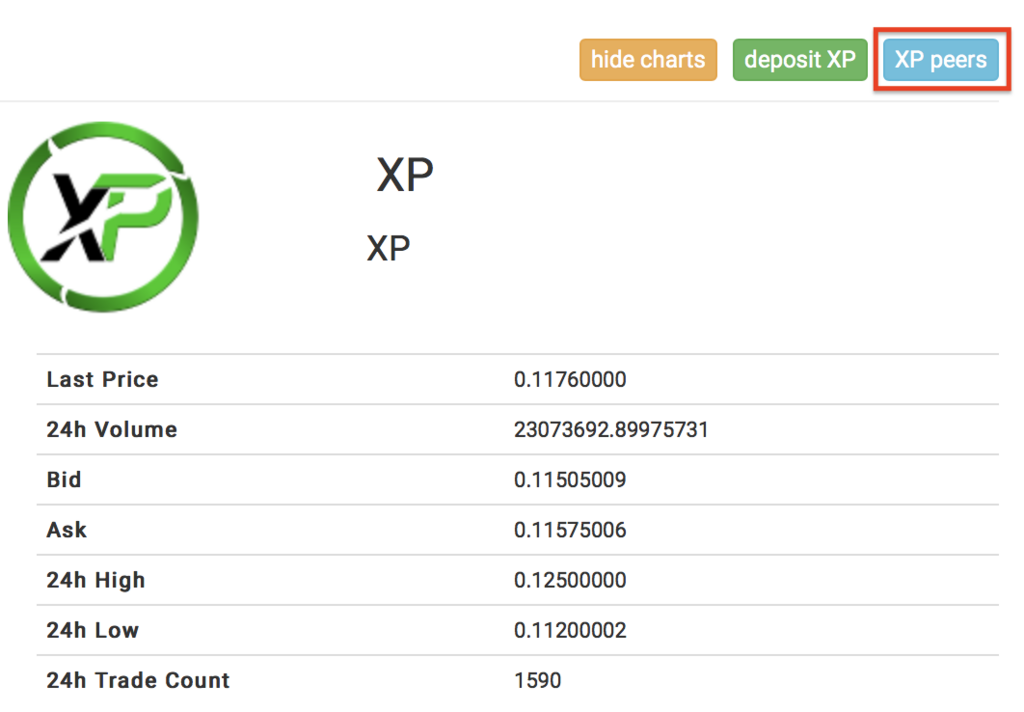
Task: Select the large XP heading
Action: pos(405,174)
